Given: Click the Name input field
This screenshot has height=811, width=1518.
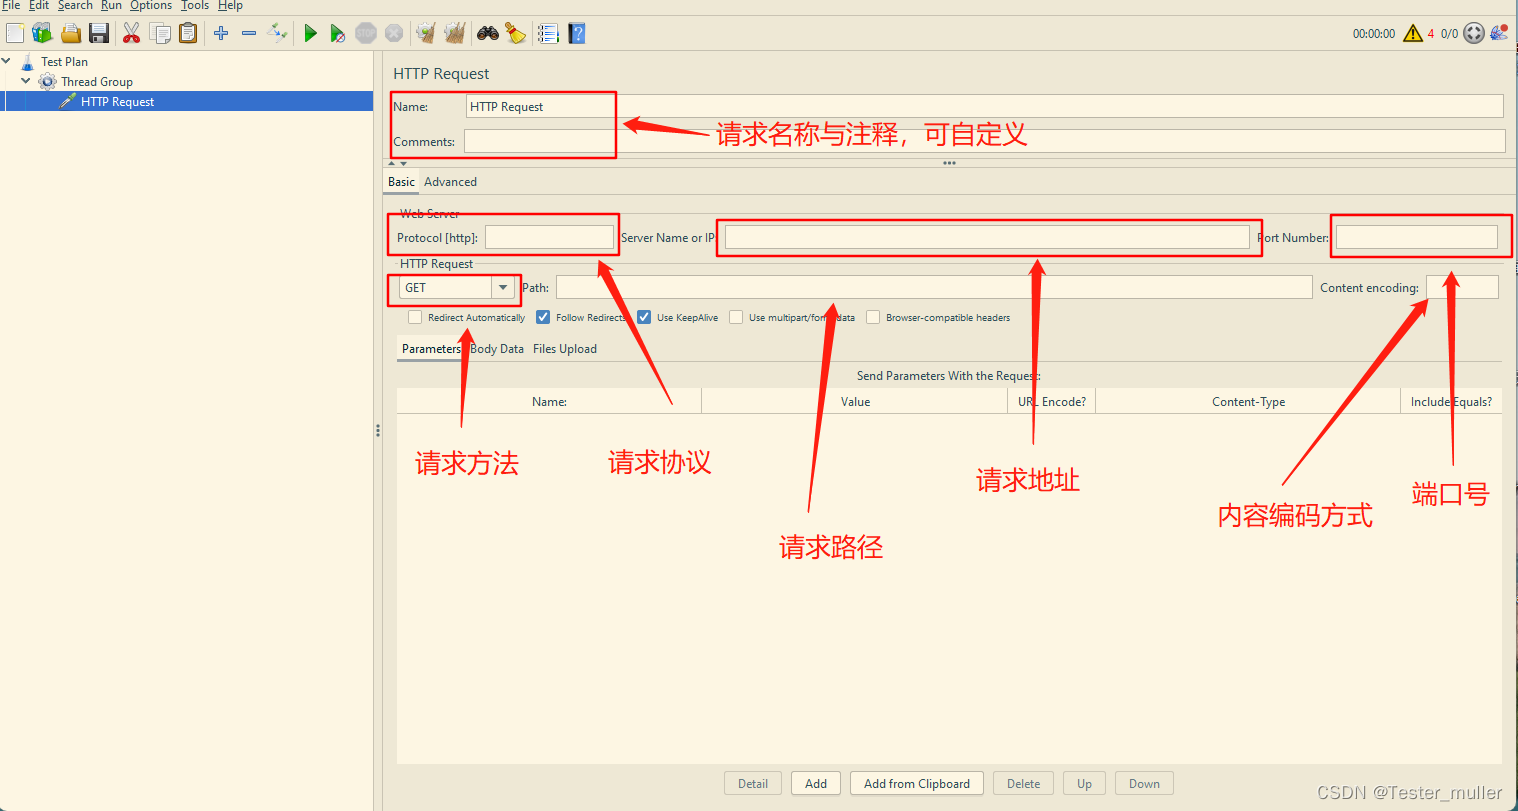Looking at the screenshot, I should 985,106.
